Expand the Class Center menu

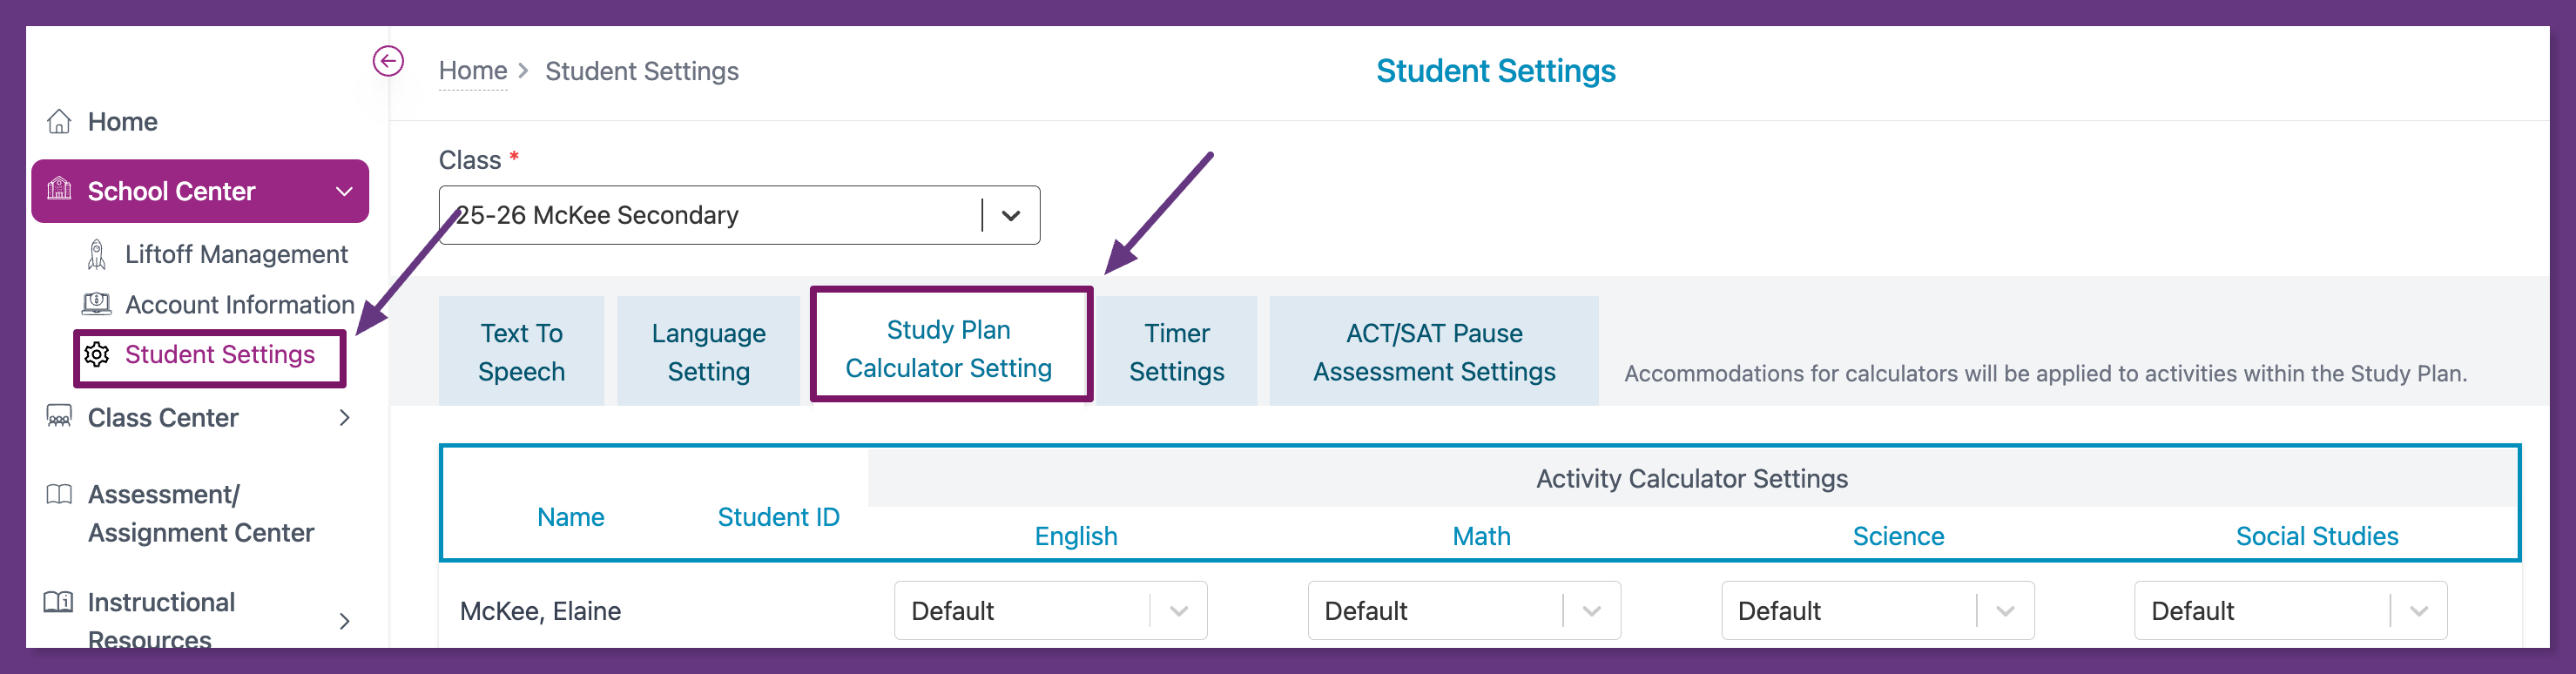click(344, 417)
